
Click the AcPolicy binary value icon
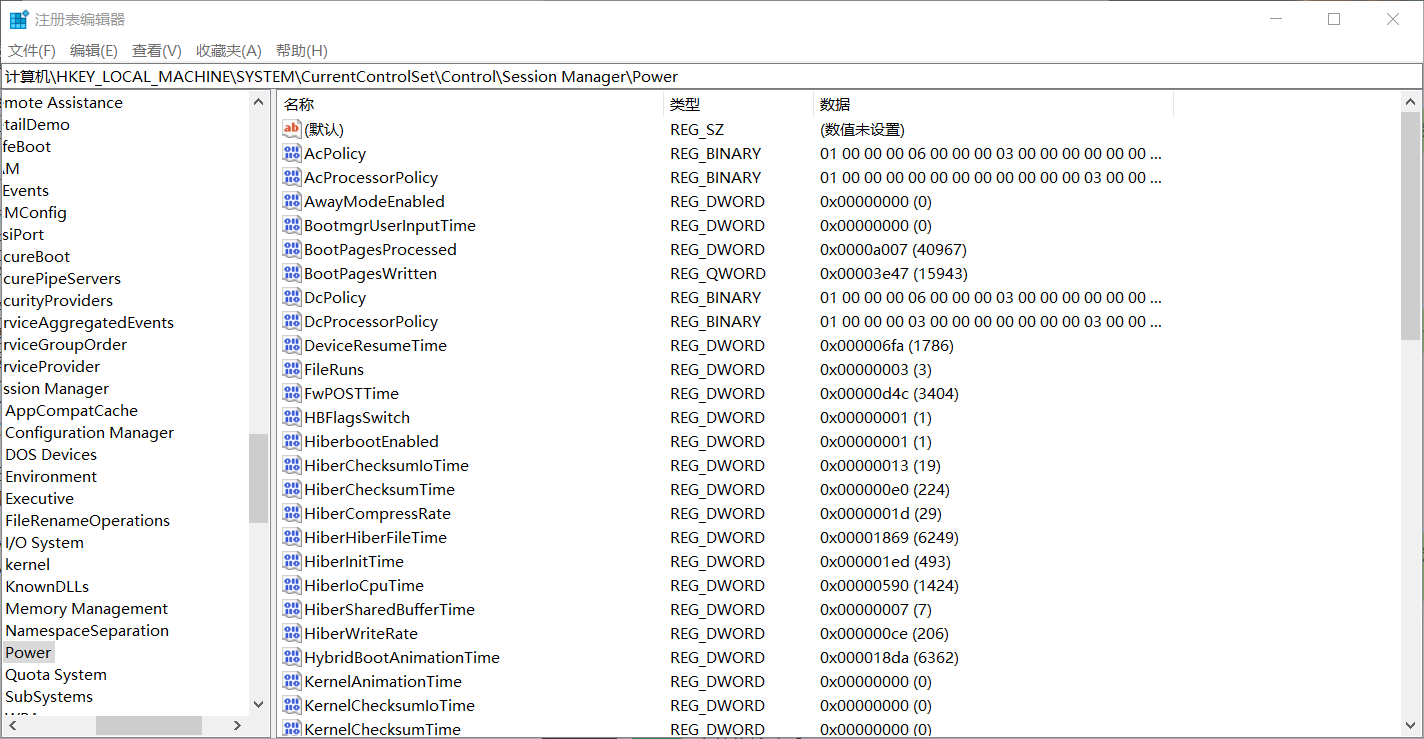[x=292, y=153]
